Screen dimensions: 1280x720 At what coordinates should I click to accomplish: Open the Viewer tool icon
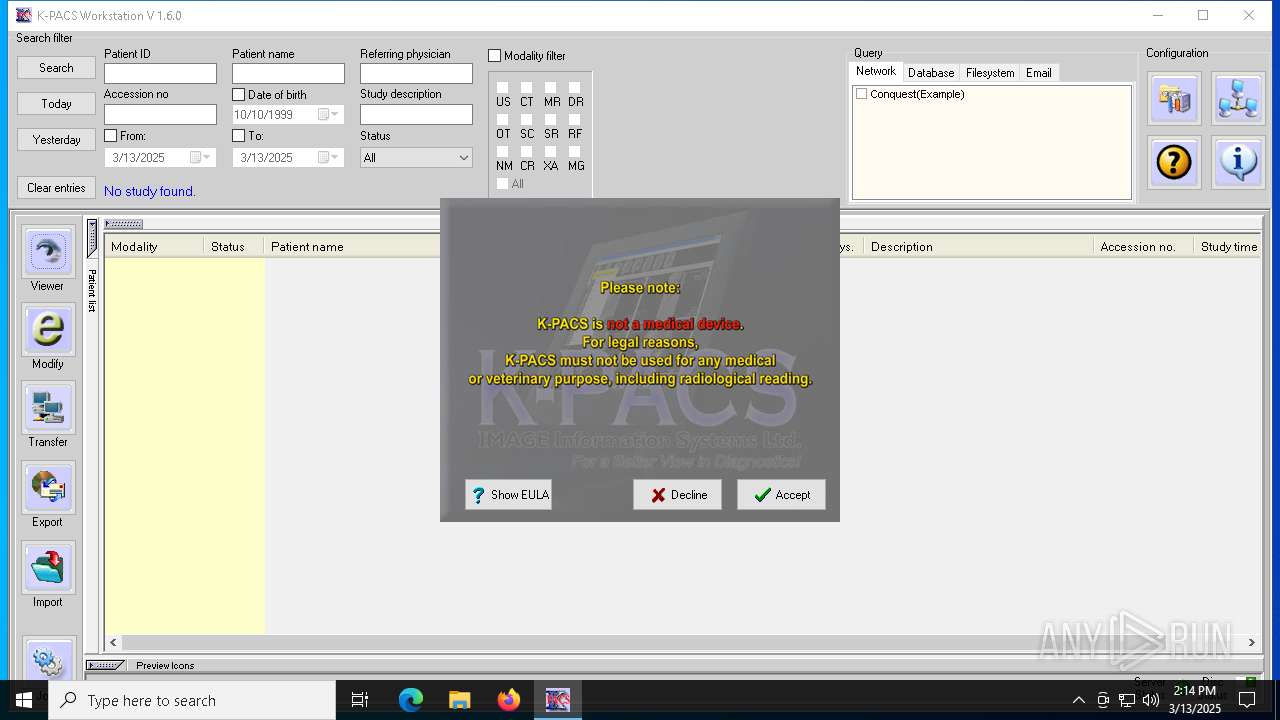coord(48,252)
